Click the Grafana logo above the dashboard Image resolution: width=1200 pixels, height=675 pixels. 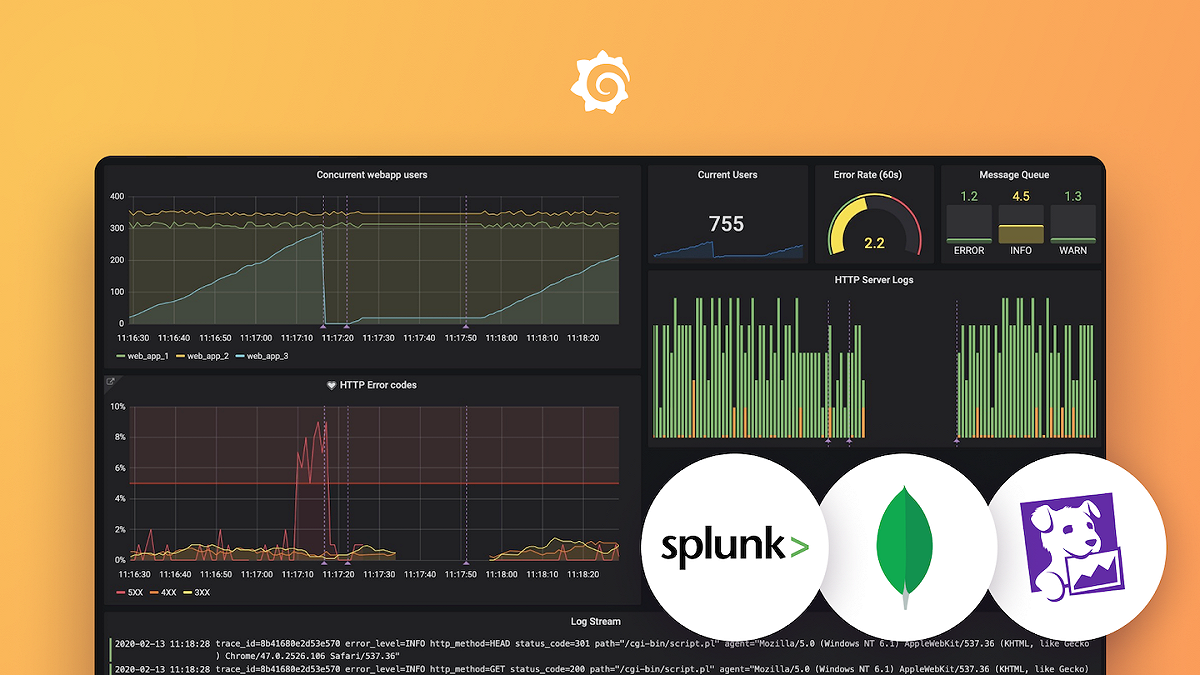pos(600,80)
